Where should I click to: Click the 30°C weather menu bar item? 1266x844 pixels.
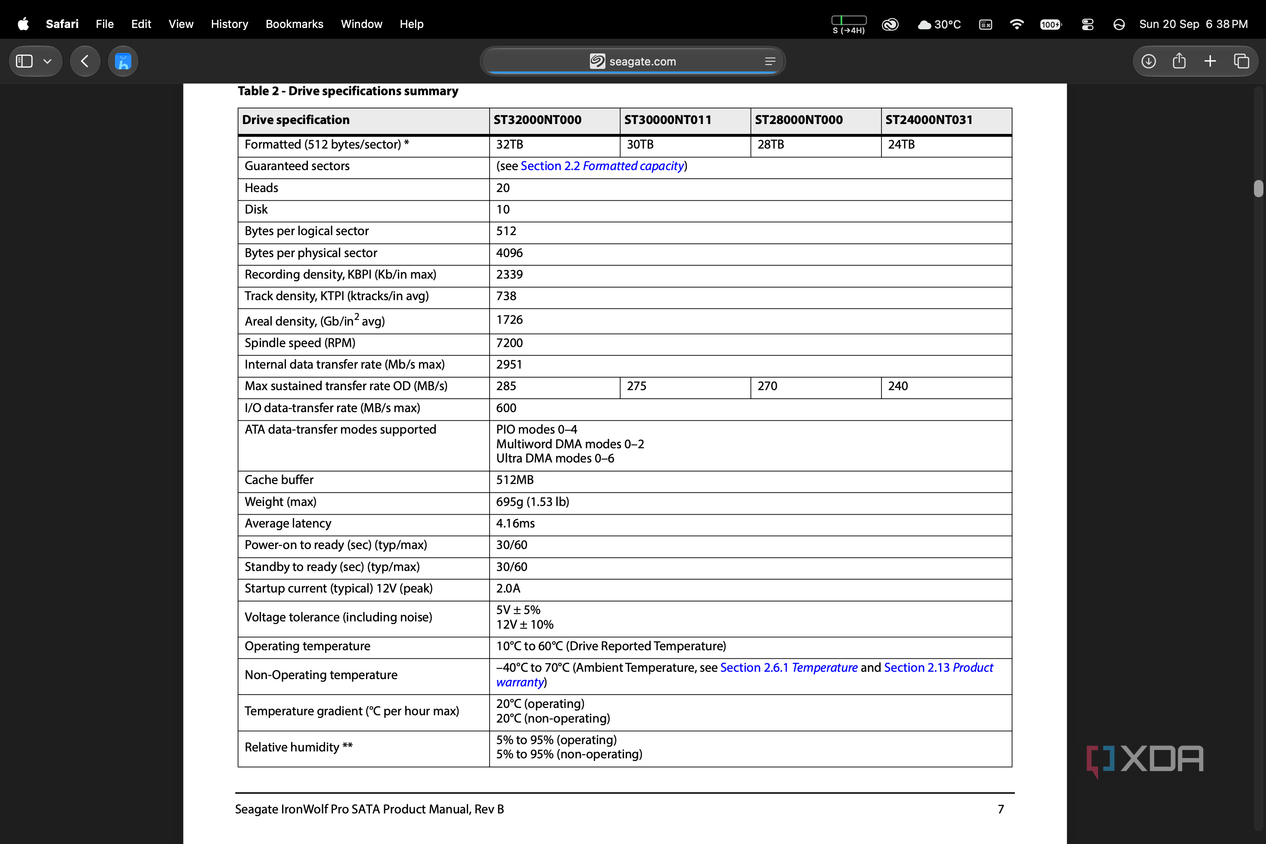tap(939, 24)
